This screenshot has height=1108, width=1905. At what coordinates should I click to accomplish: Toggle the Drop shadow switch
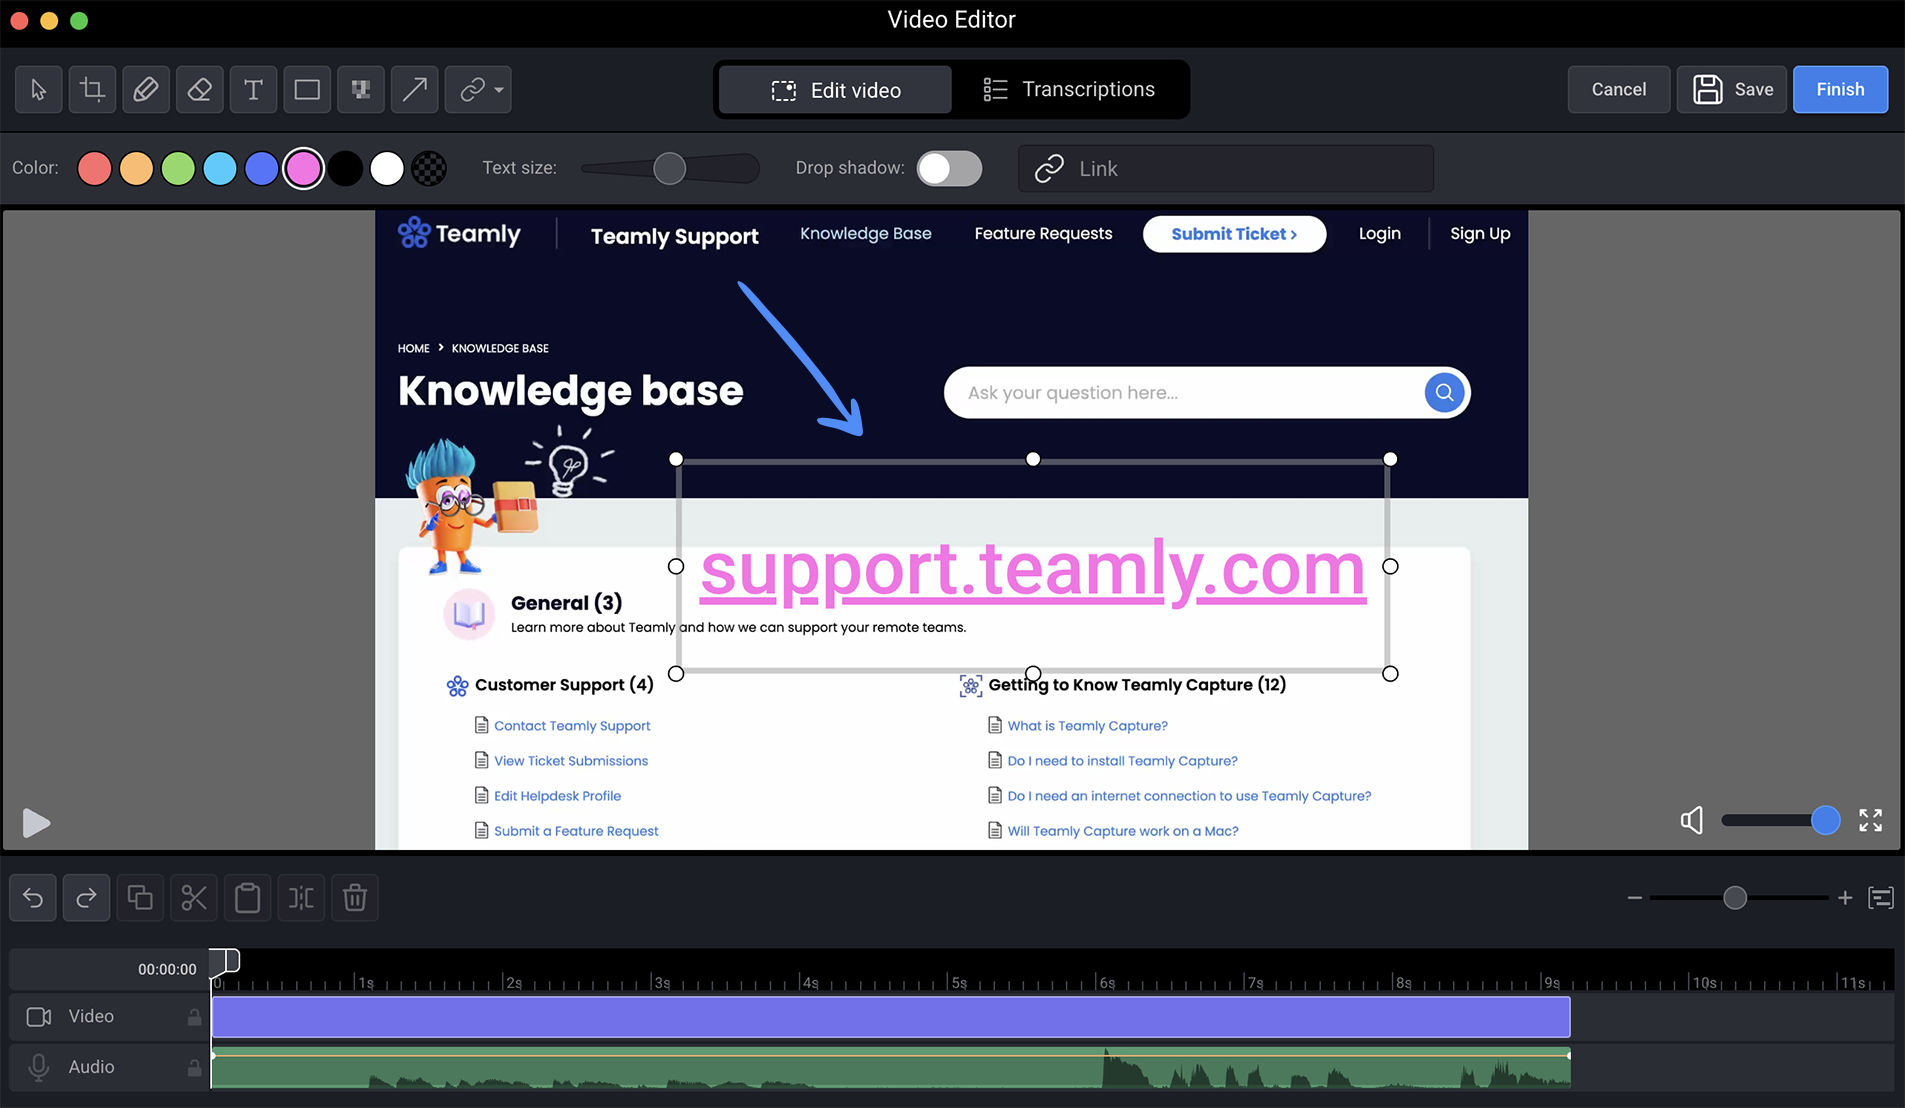pyautogui.click(x=950, y=169)
